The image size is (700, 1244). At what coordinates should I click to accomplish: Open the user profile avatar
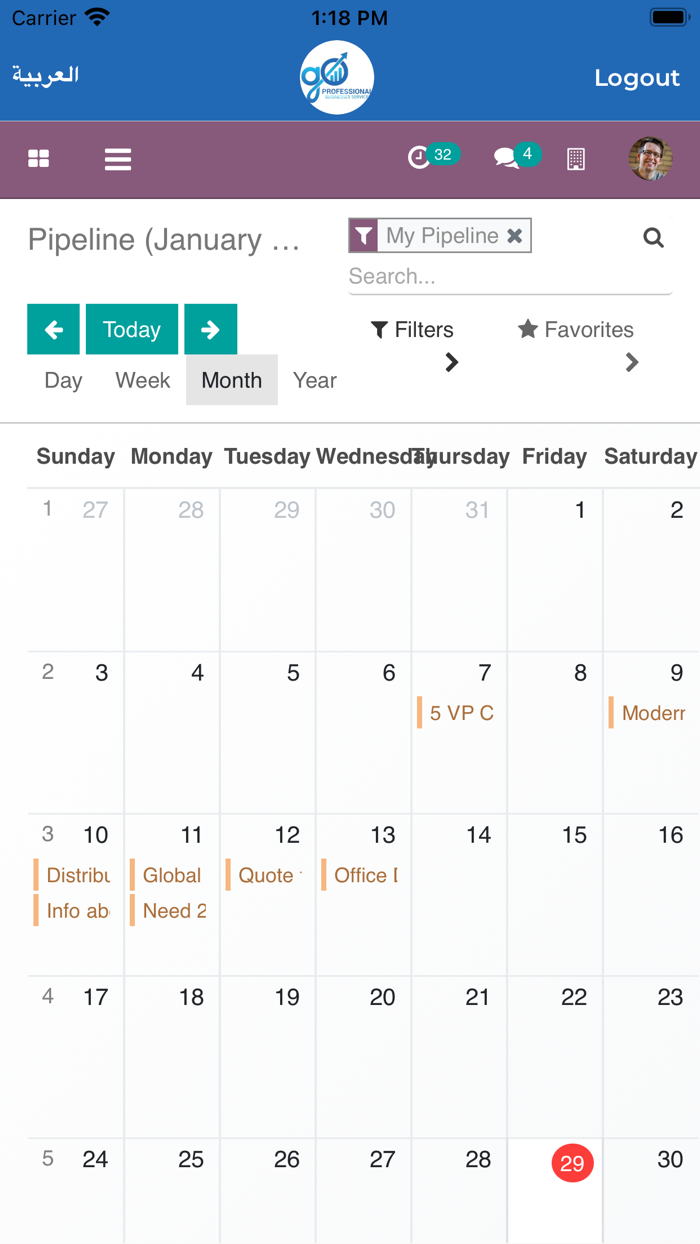650,159
